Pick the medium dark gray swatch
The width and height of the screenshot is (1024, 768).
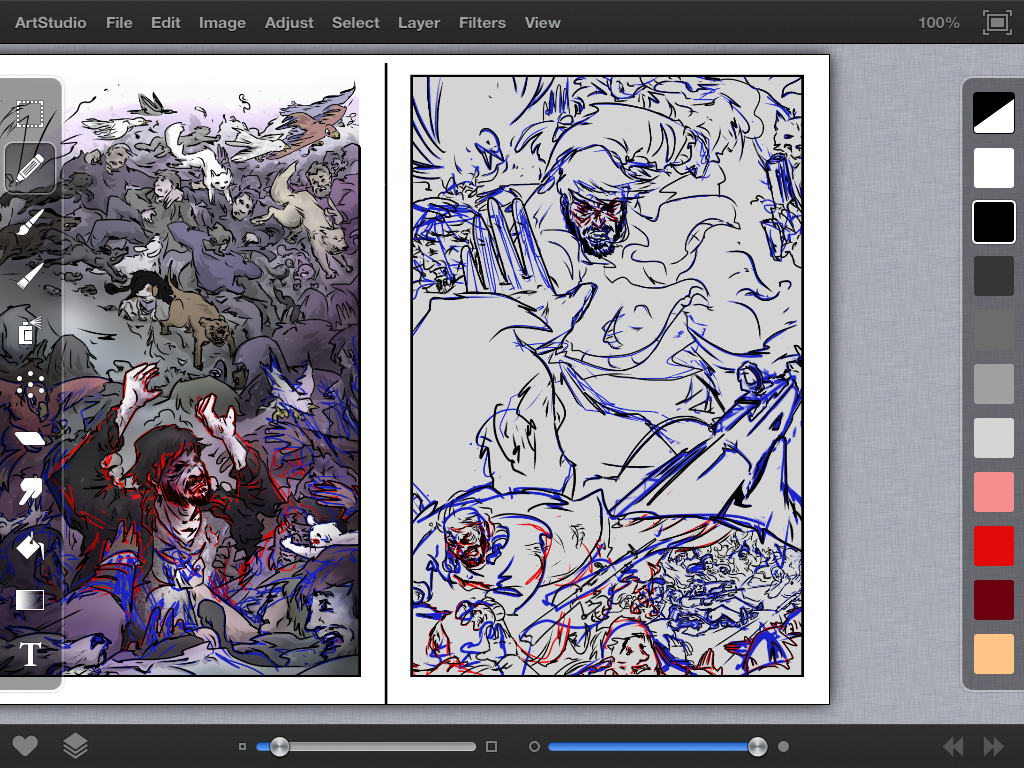pyautogui.click(x=993, y=330)
